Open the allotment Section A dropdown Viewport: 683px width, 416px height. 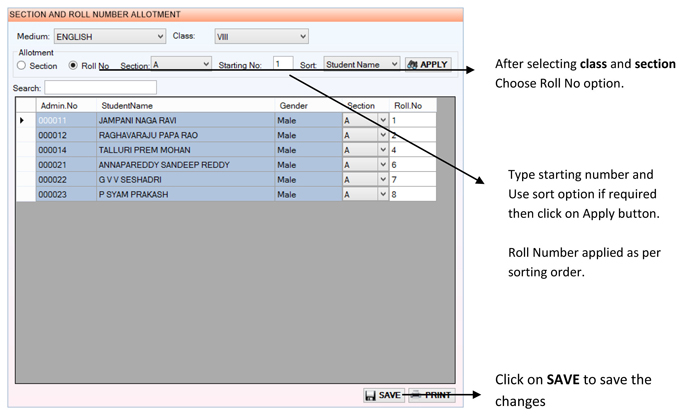(x=181, y=64)
